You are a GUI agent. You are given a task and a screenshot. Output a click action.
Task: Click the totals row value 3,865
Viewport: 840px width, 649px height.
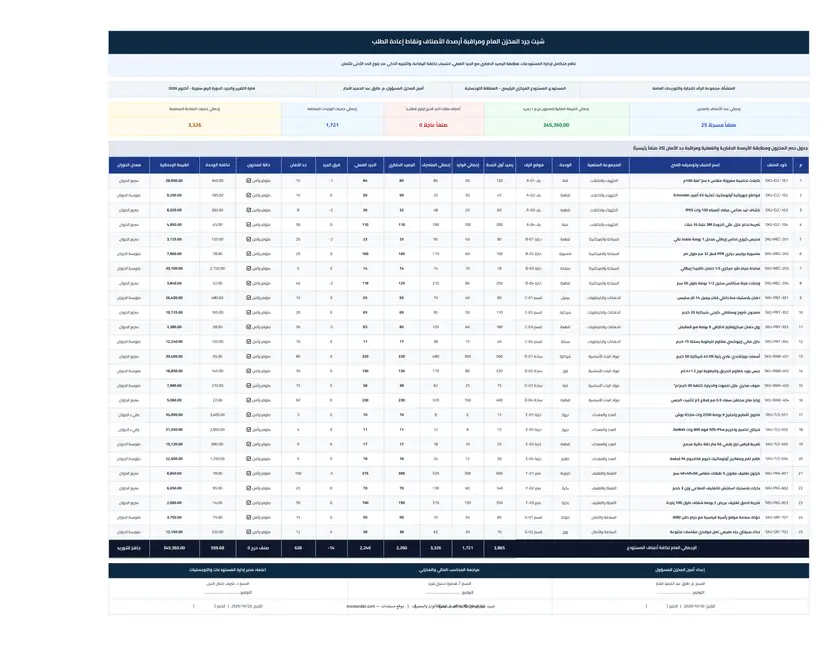click(x=499, y=548)
